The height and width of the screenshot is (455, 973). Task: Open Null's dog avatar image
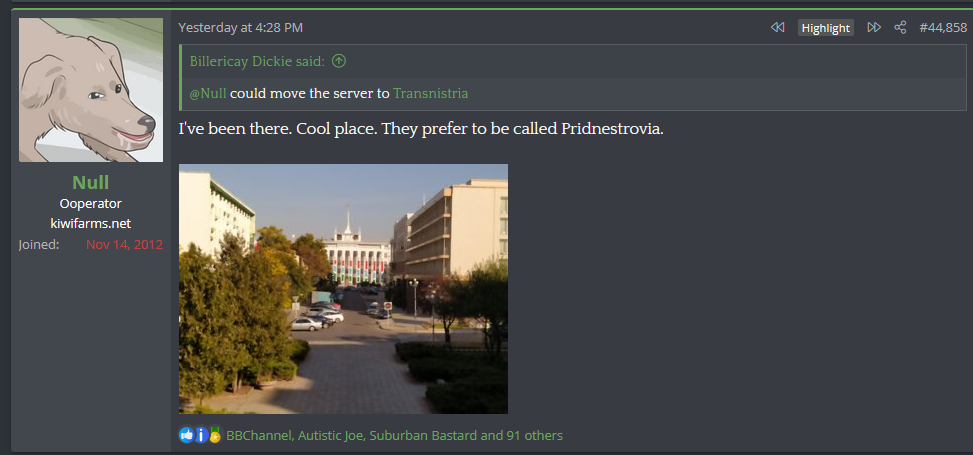point(91,90)
